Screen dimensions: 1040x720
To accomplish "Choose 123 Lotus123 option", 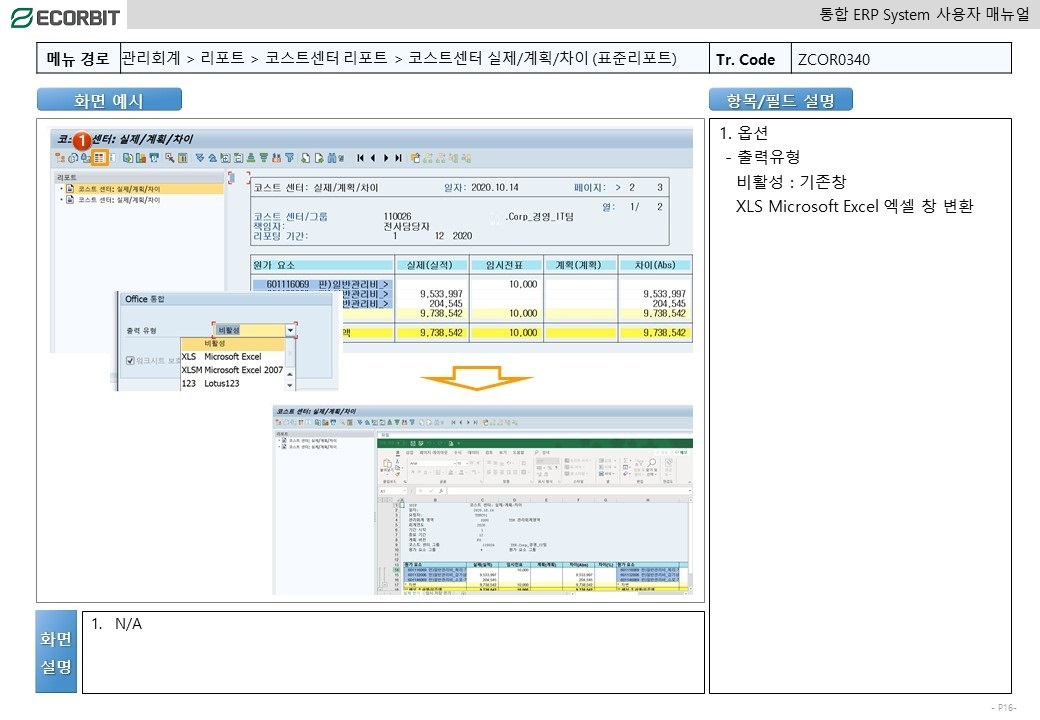I will [x=232, y=383].
